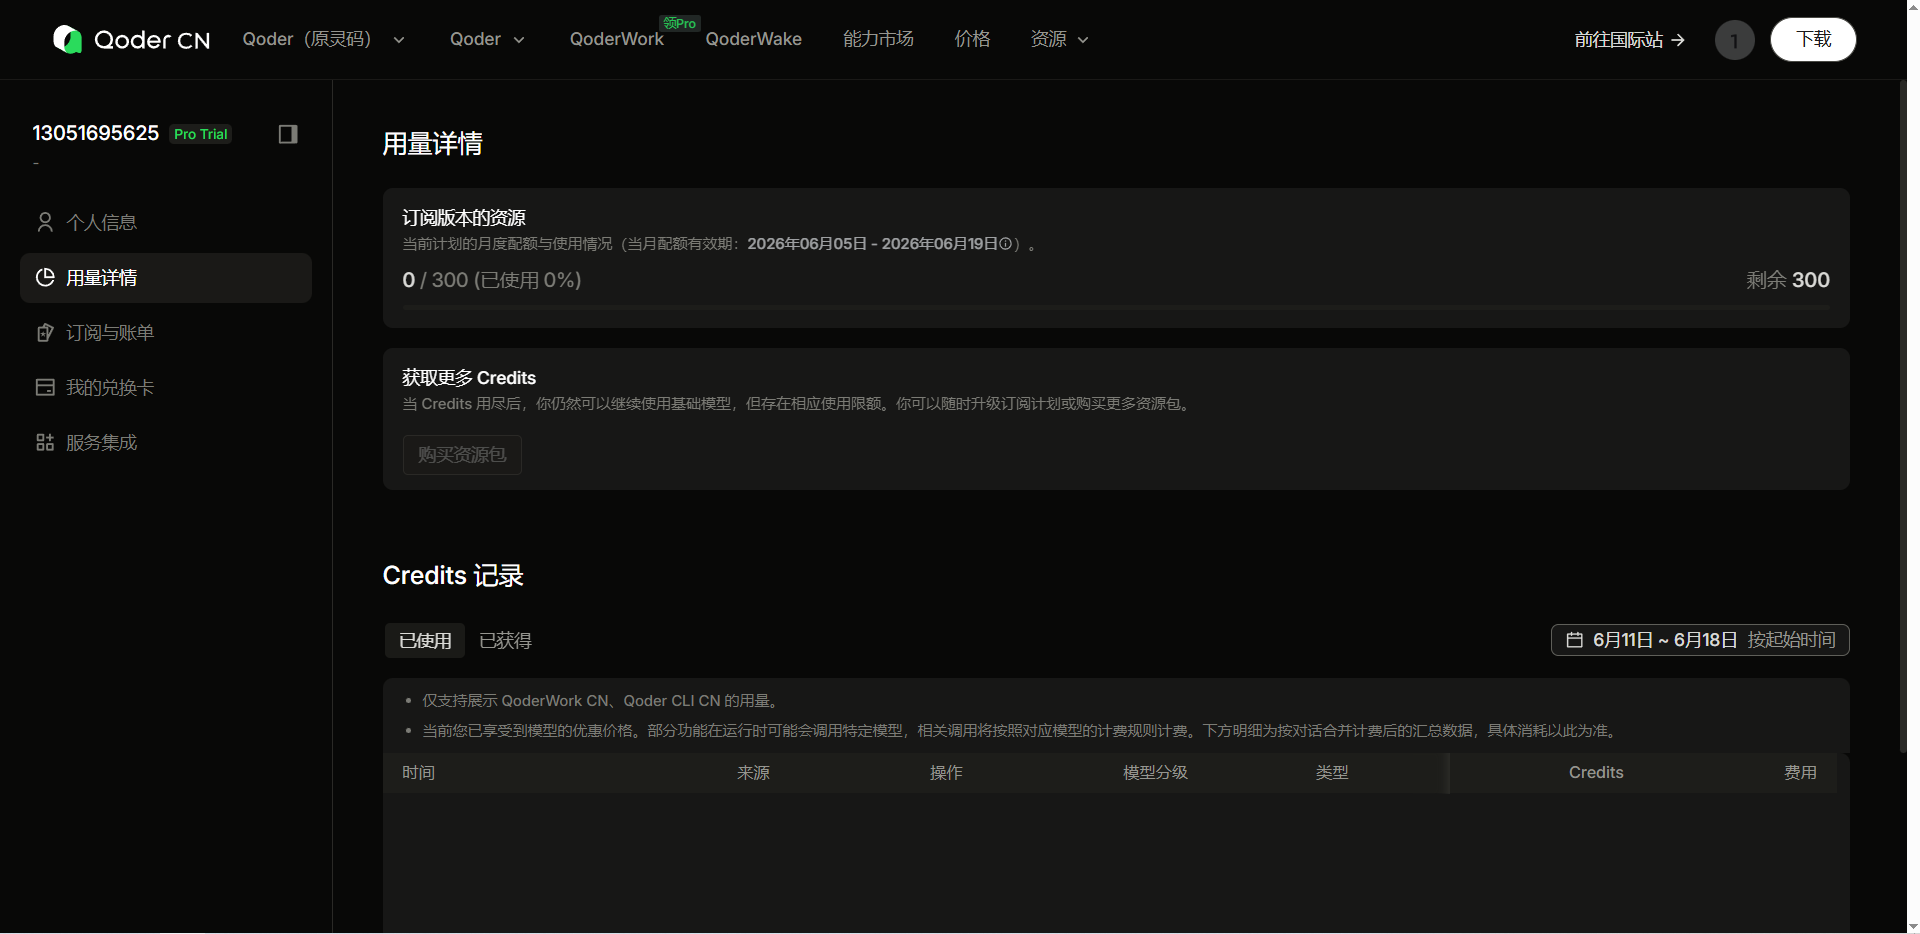This screenshot has height=934, width=1920.
Task: Open QoderWork in the top navigation
Action: 617,39
